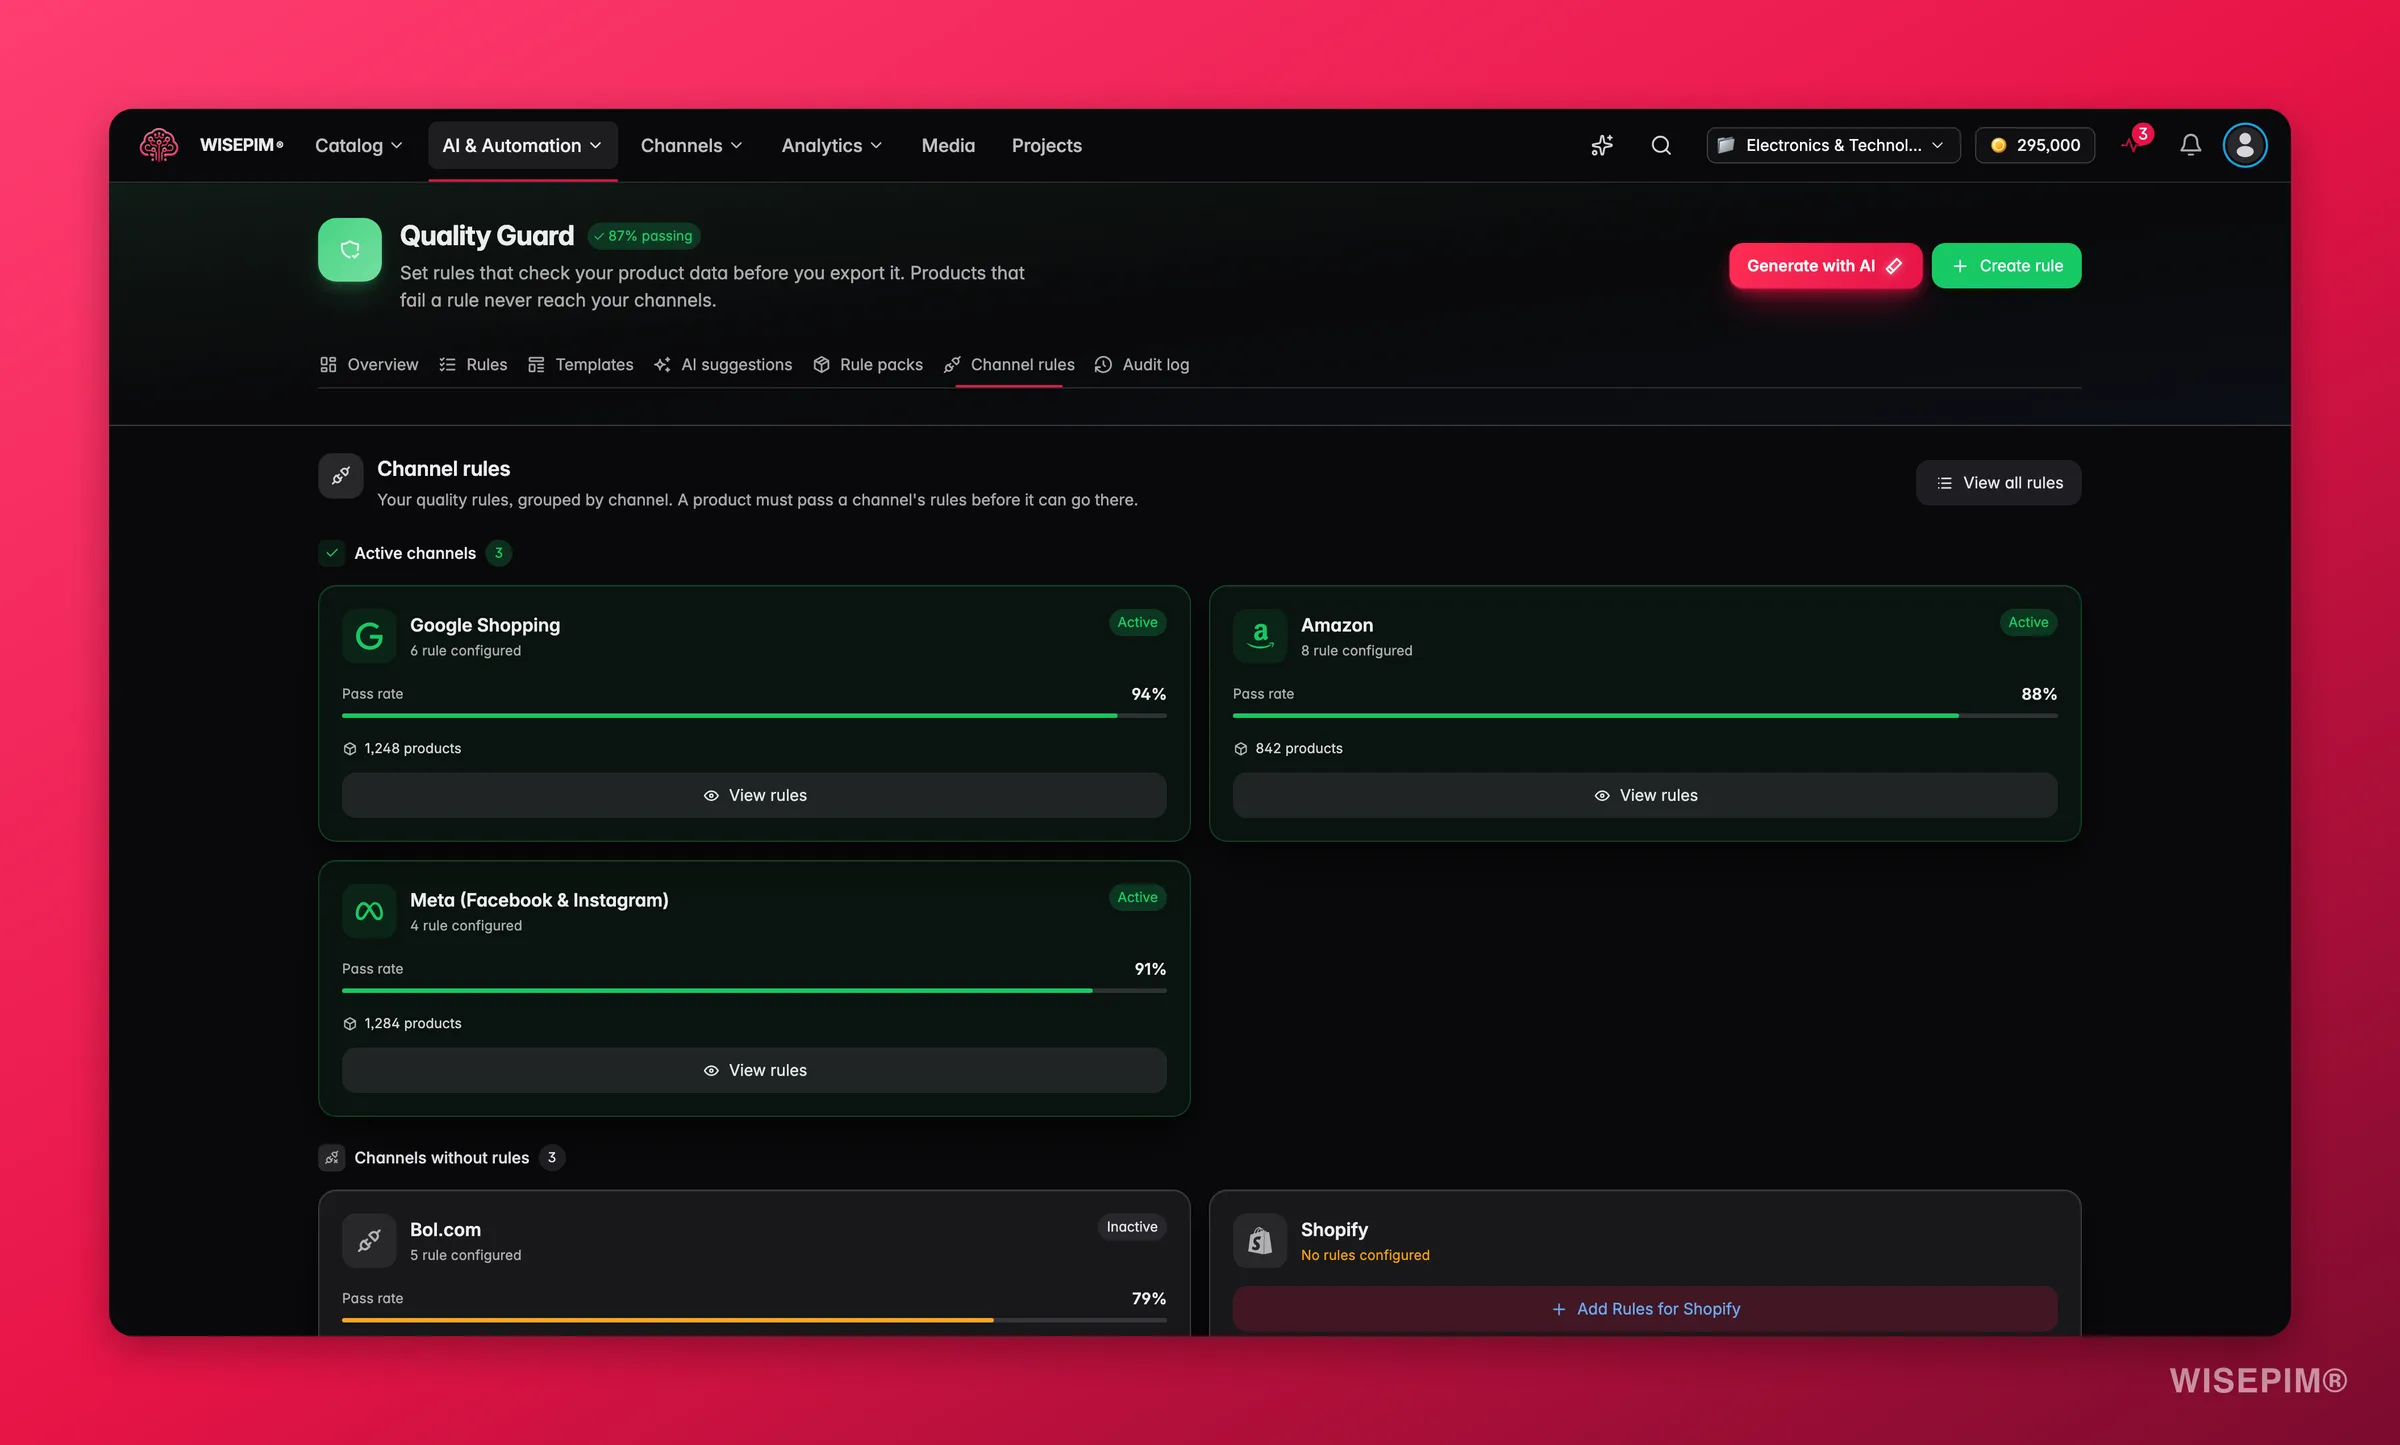The image size is (2400, 1445).
Task: Click the WisePIM brain logo icon
Action: (159, 145)
